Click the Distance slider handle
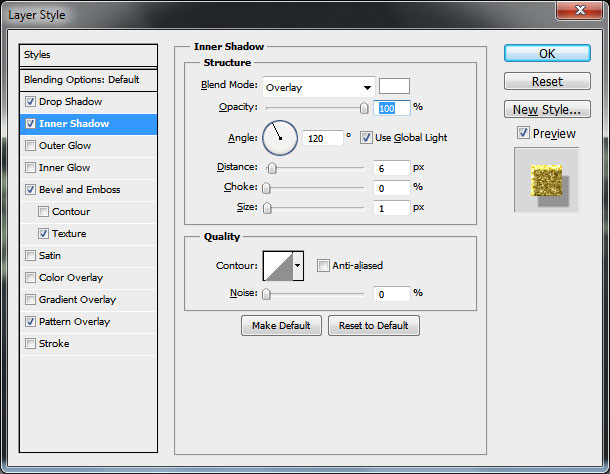610x474 pixels. click(272, 168)
